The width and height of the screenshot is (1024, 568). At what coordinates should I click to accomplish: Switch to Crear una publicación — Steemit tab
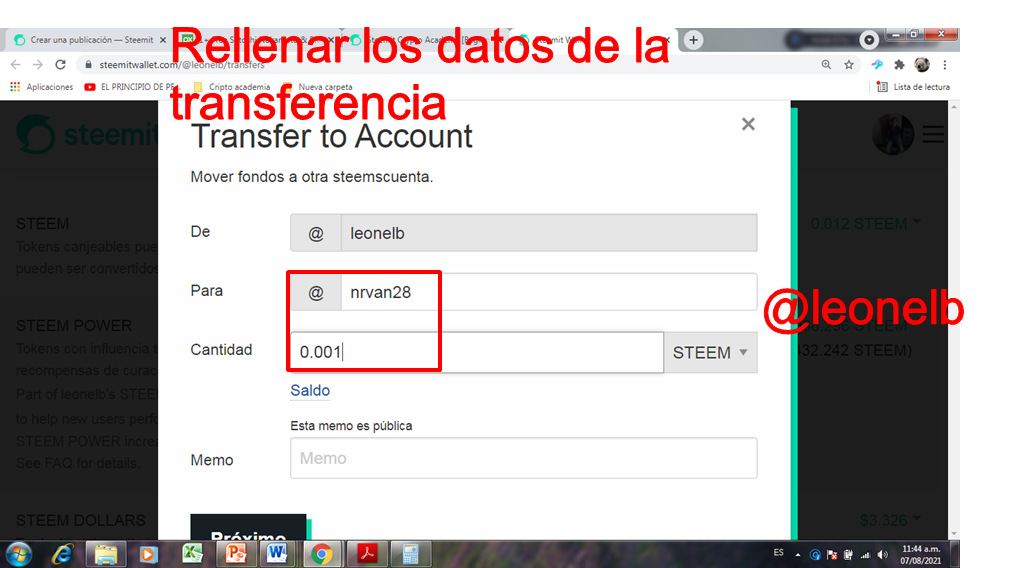(90, 40)
